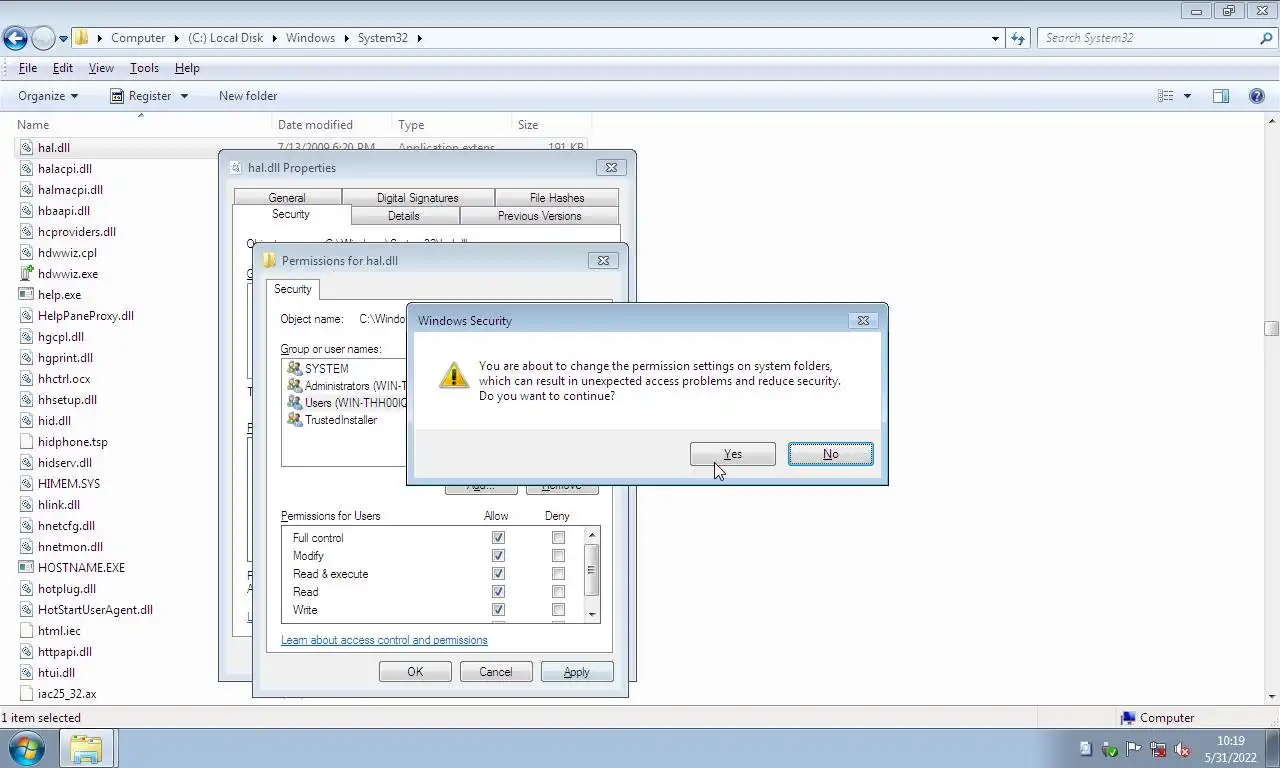
Task: Switch to the File Hashes tab
Action: (x=557, y=198)
